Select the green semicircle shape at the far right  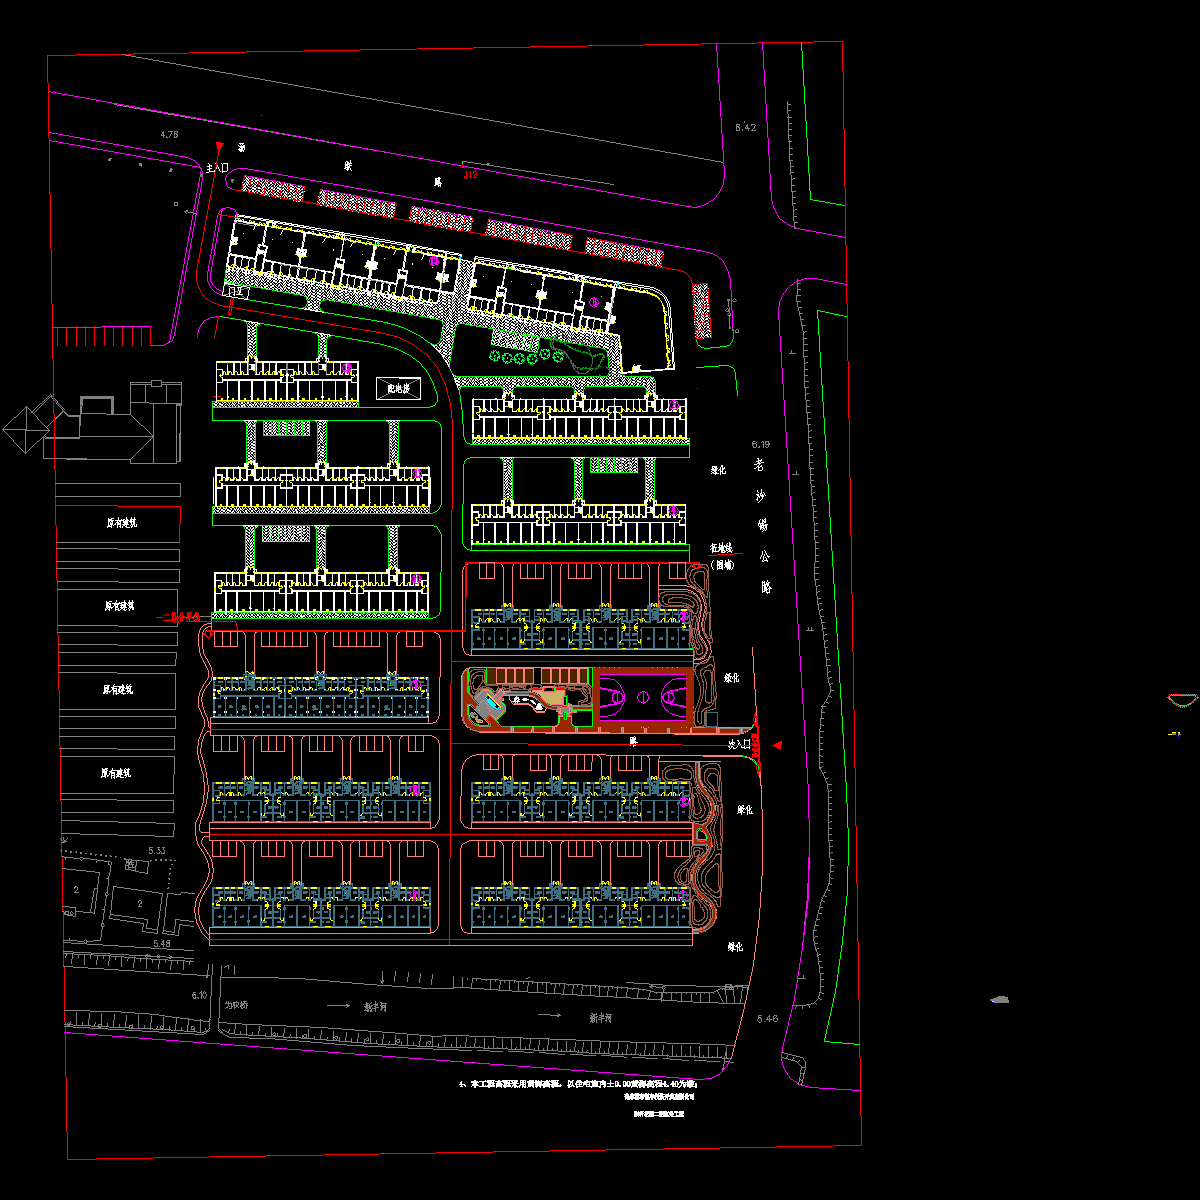pos(1182,700)
